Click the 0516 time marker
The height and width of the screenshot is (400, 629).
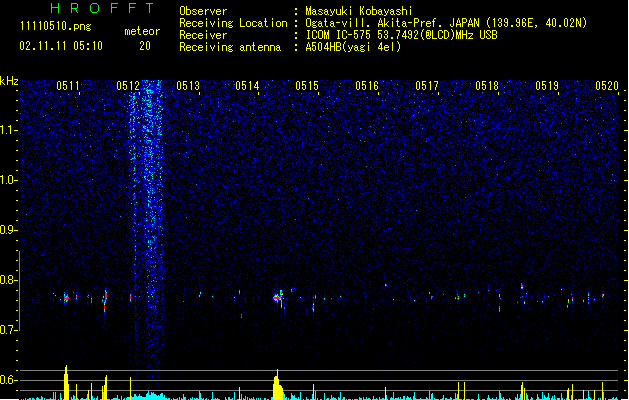367,86
